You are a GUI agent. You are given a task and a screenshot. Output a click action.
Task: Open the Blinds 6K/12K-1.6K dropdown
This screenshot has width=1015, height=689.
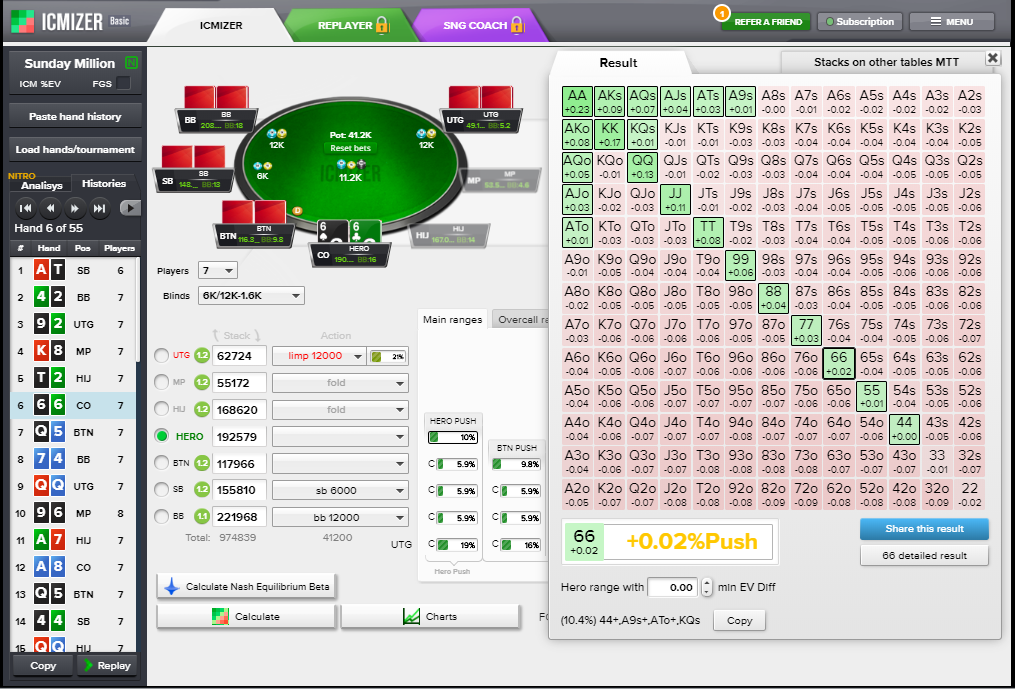(x=251, y=296)
